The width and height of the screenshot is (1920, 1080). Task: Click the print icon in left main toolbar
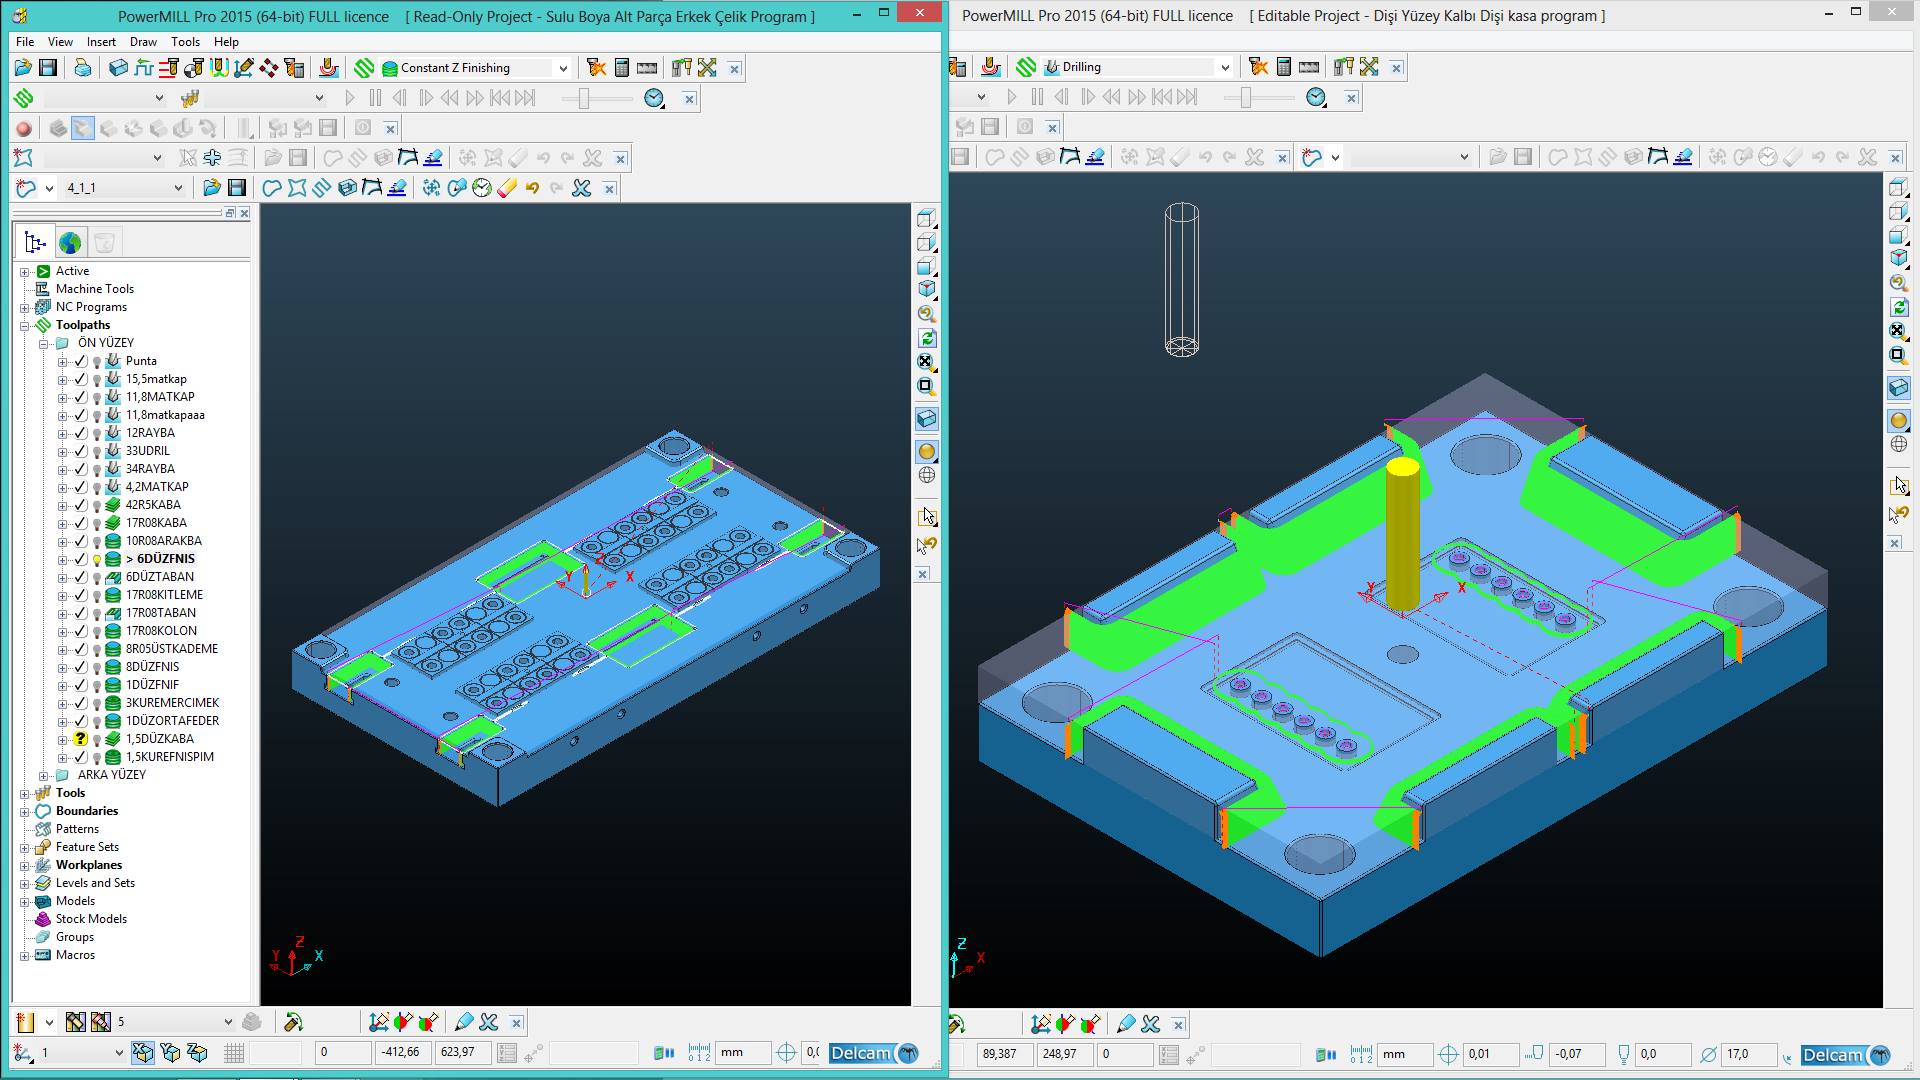[x=83, y=68]
